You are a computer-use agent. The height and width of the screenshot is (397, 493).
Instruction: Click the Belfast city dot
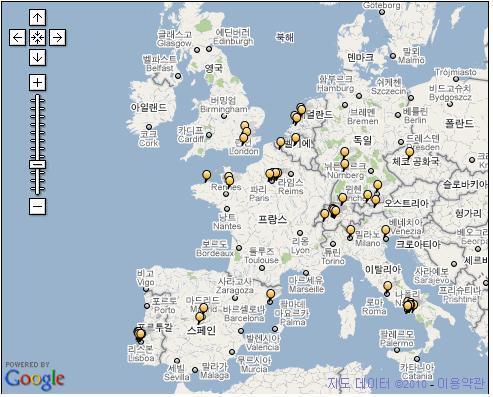178,76
